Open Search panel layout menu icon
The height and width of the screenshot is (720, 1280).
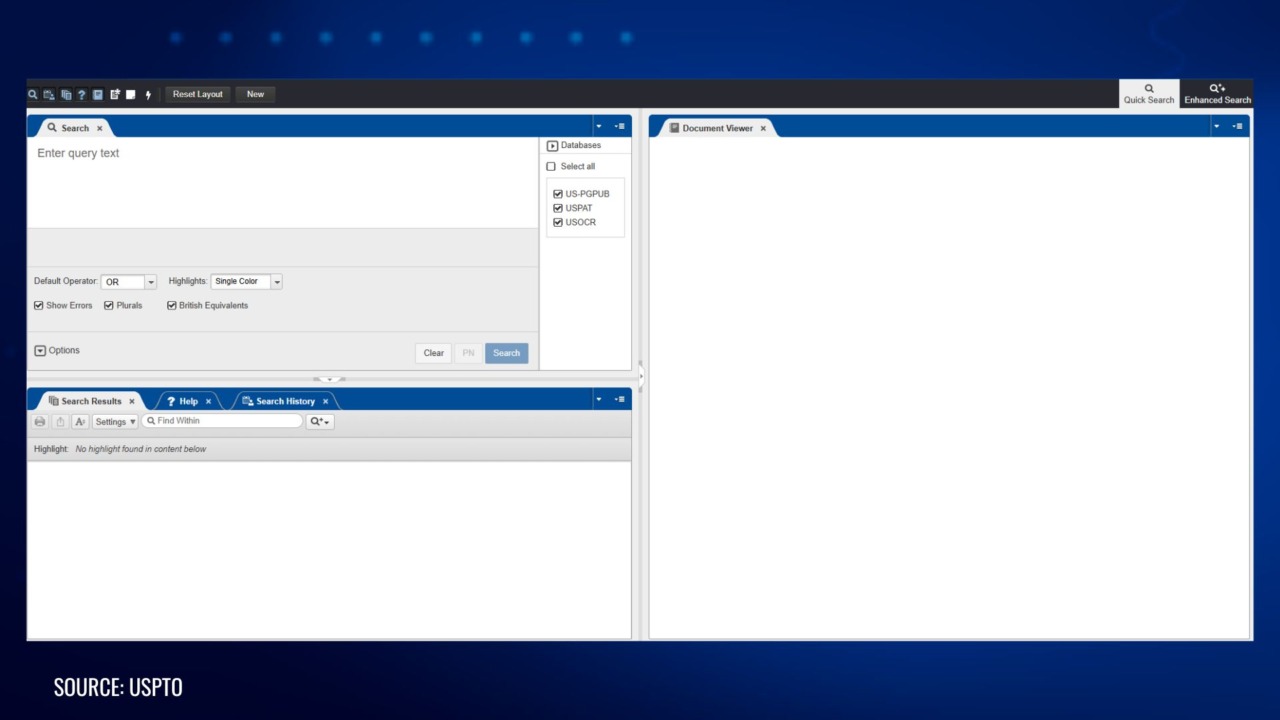(x=620, y=126)
